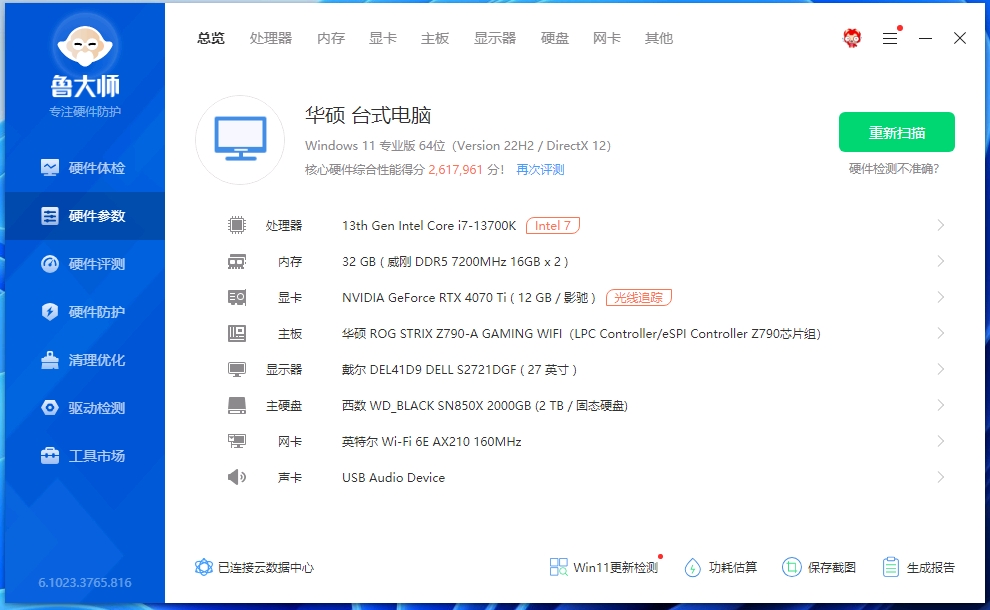The width and height of the screenshot is (990, 610).
Task: Click the 硬件体检 sidebar icon
Action: 50,168
